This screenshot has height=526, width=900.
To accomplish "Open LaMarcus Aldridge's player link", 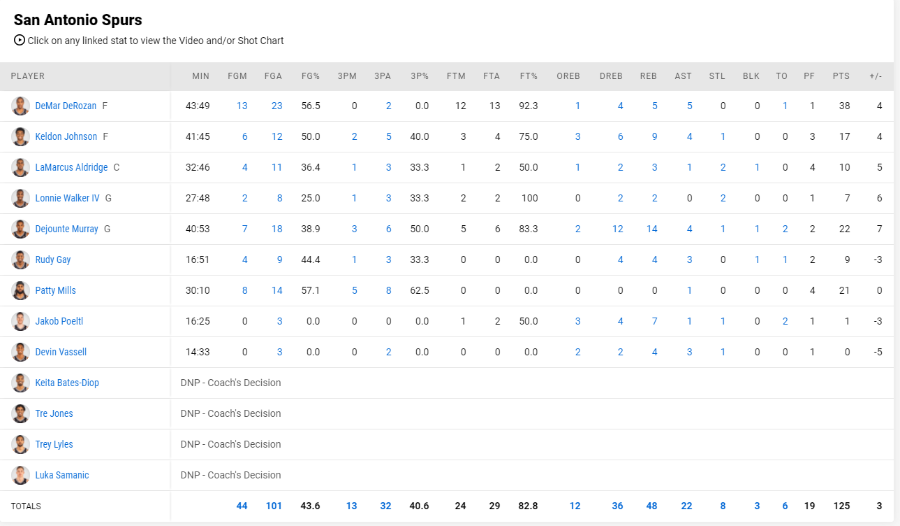I will pyautogui.click(x=71, y=167).
